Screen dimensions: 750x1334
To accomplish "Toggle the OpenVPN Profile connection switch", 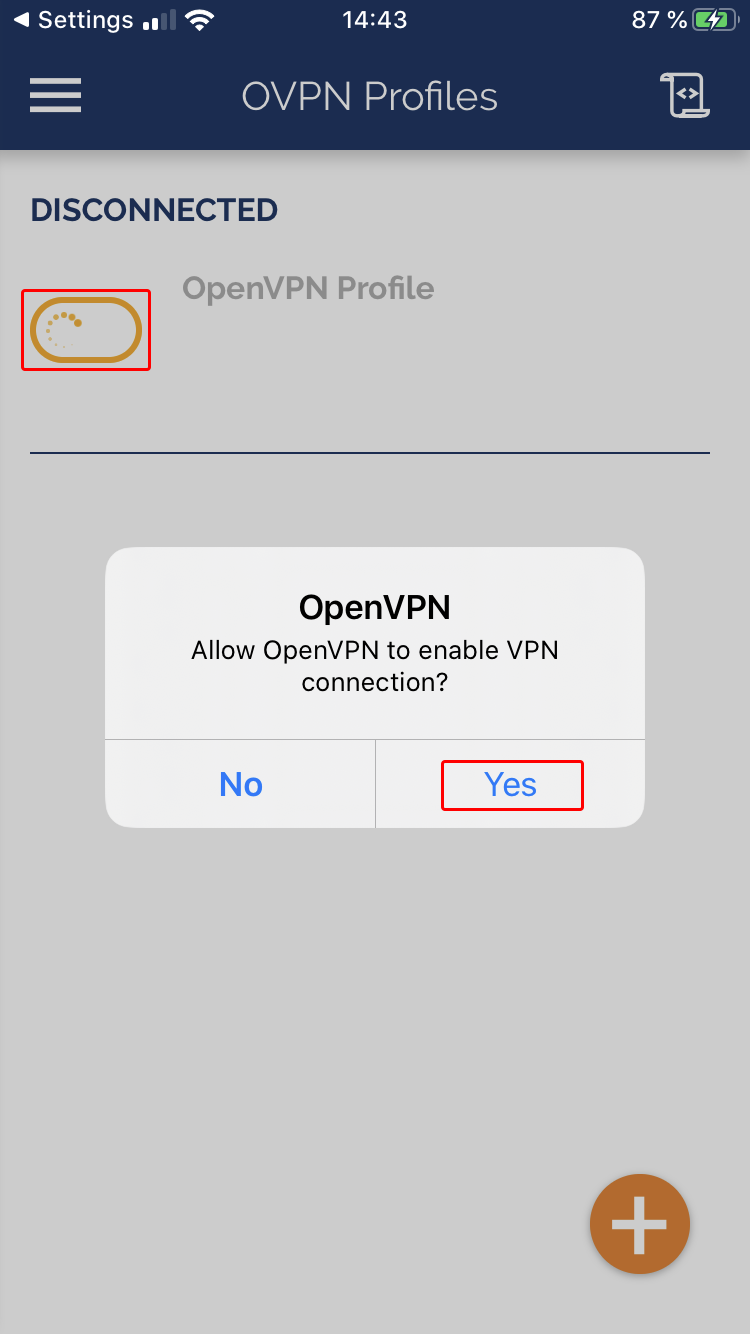I will (86, 330).
